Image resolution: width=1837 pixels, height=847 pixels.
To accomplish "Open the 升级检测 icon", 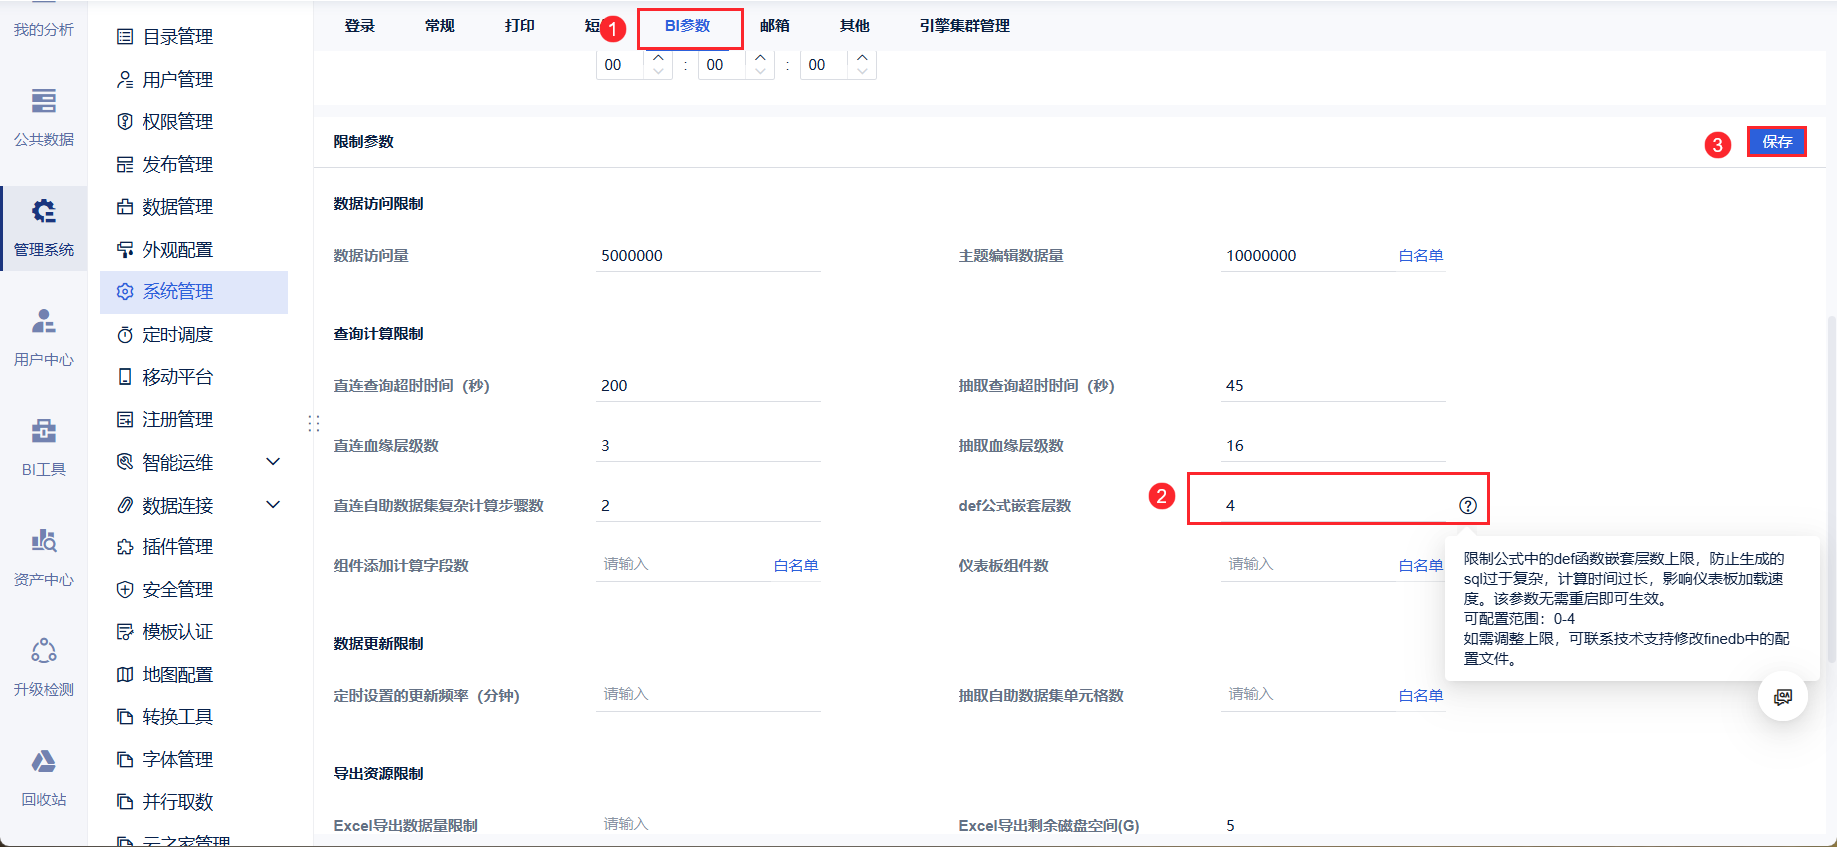I will click(x=44, y=651).
